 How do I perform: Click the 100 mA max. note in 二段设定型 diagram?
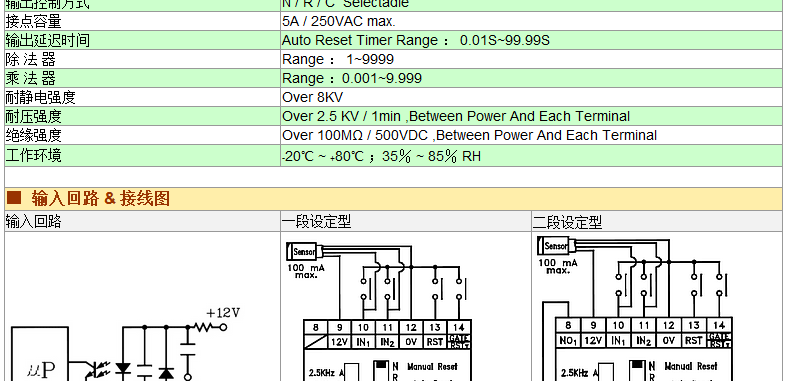(558, 267)
